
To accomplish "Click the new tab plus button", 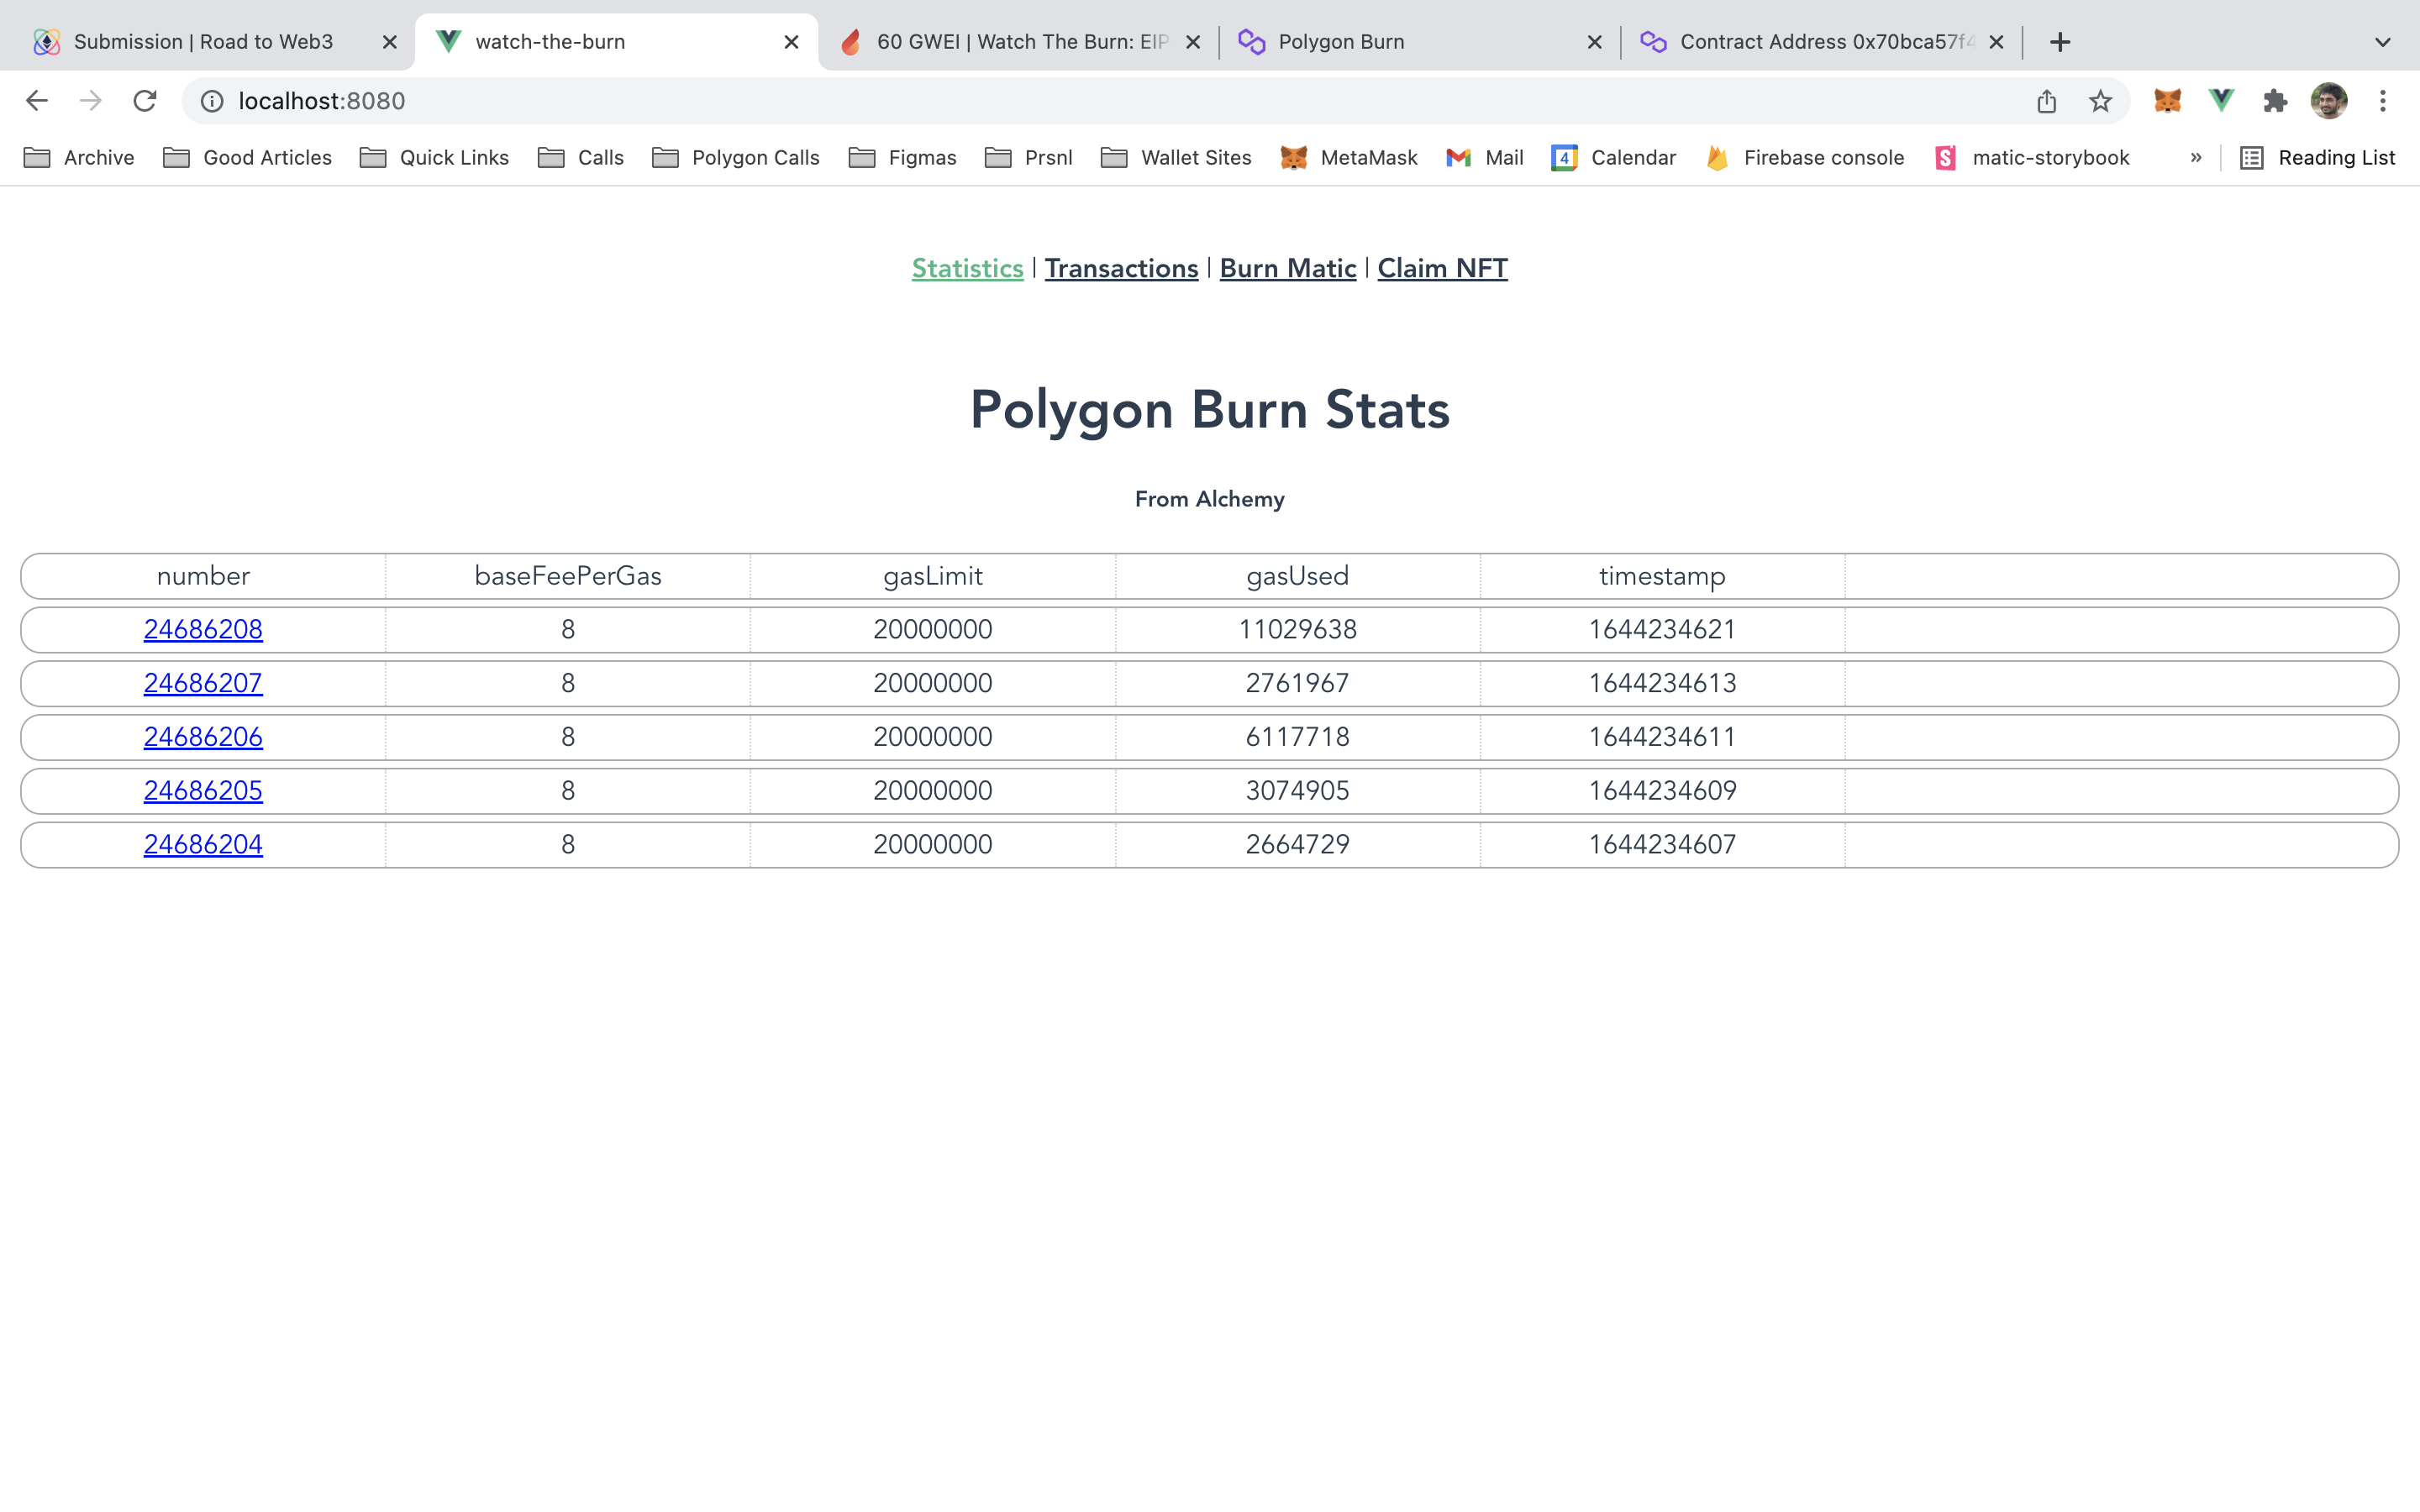I will tap(2061, 40).
